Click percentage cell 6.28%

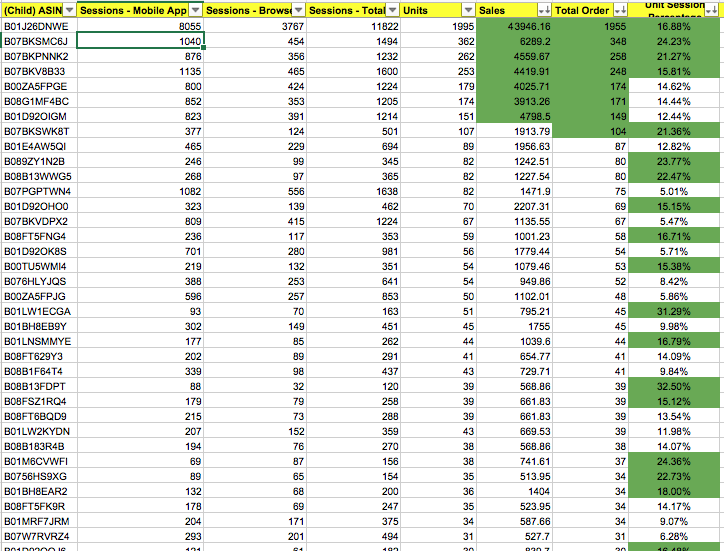click(674, 537)
